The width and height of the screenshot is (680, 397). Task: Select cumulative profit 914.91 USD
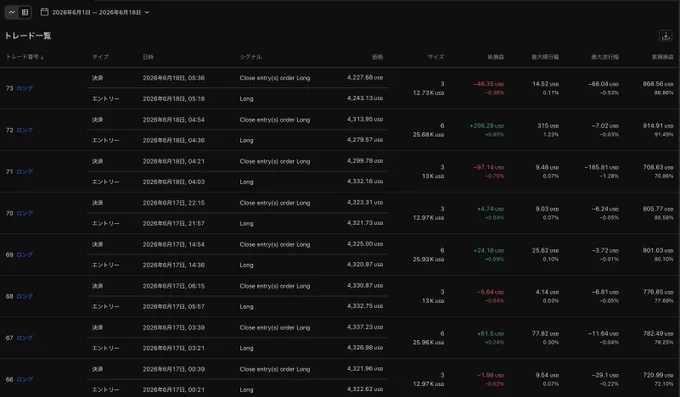658,125
